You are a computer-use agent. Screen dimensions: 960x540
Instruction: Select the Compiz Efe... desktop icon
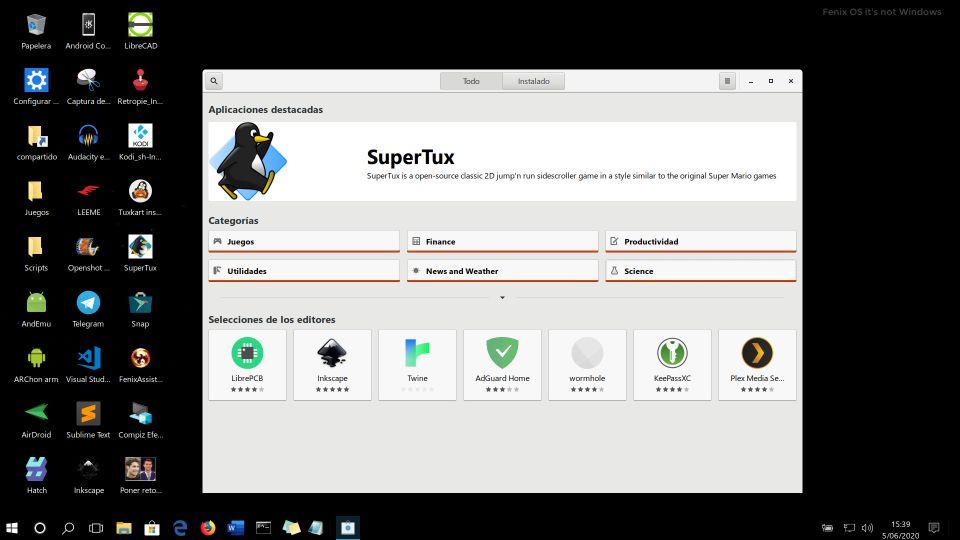pos(140,421)
